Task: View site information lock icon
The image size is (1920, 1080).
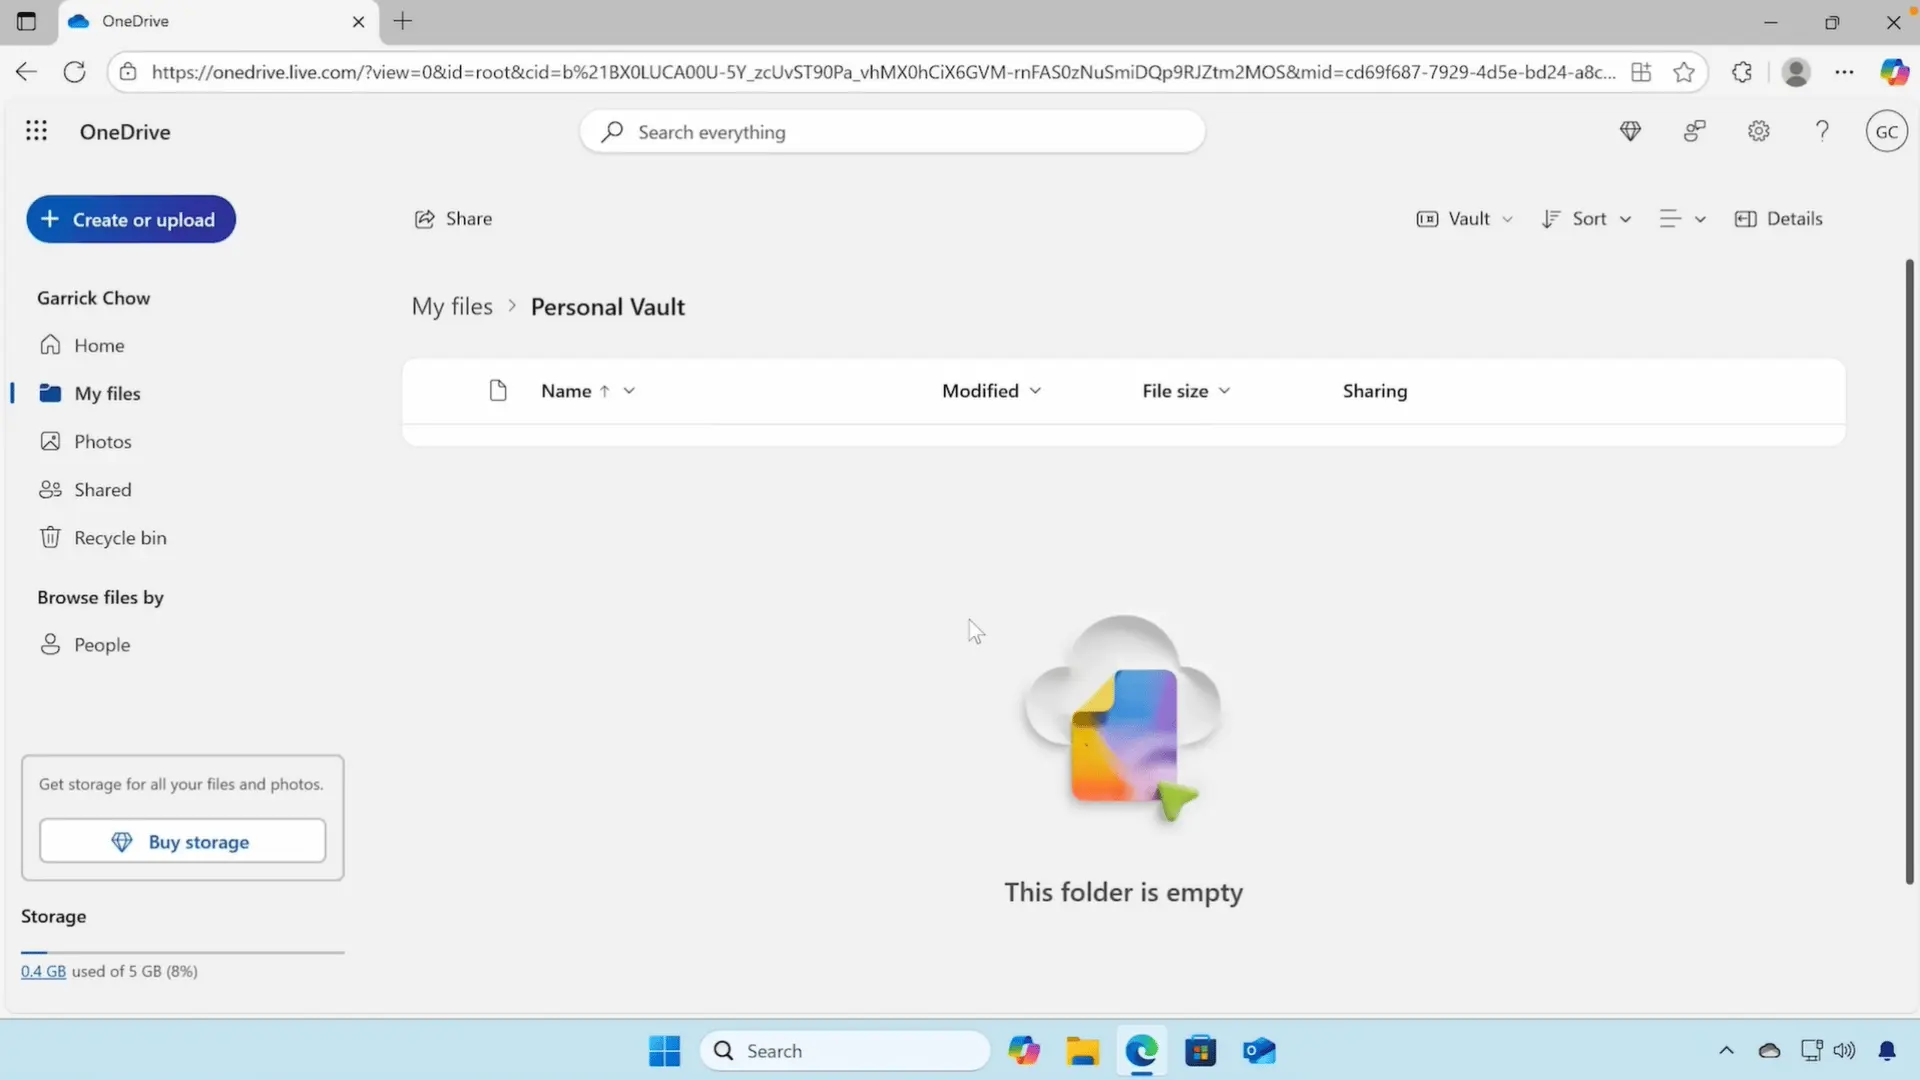Action: [127, 72]
